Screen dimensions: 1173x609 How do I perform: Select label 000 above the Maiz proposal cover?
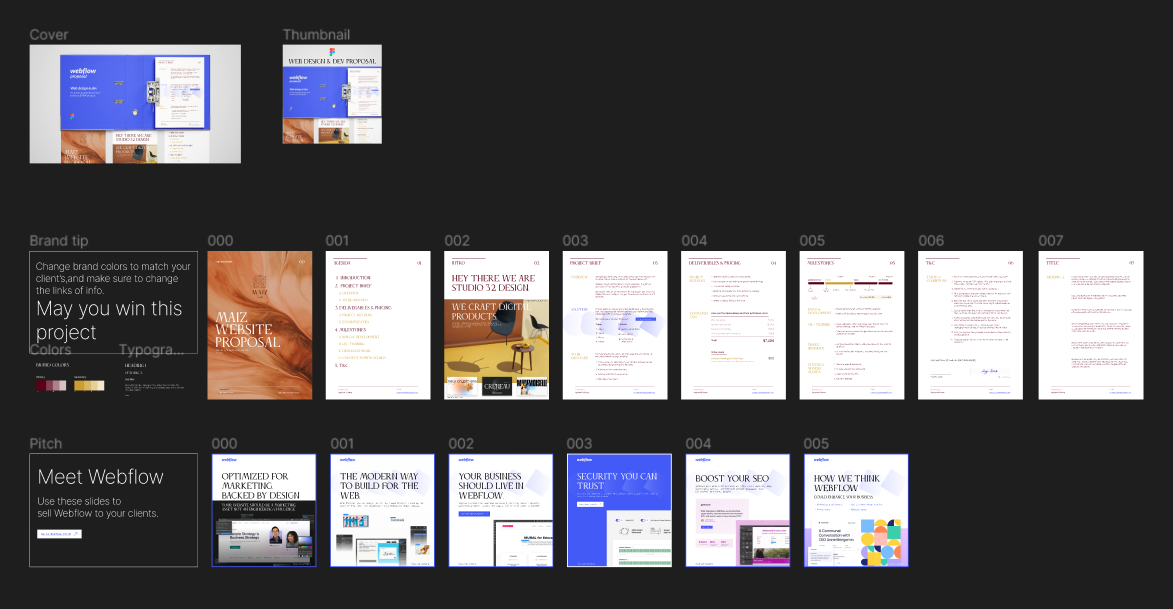220,240
